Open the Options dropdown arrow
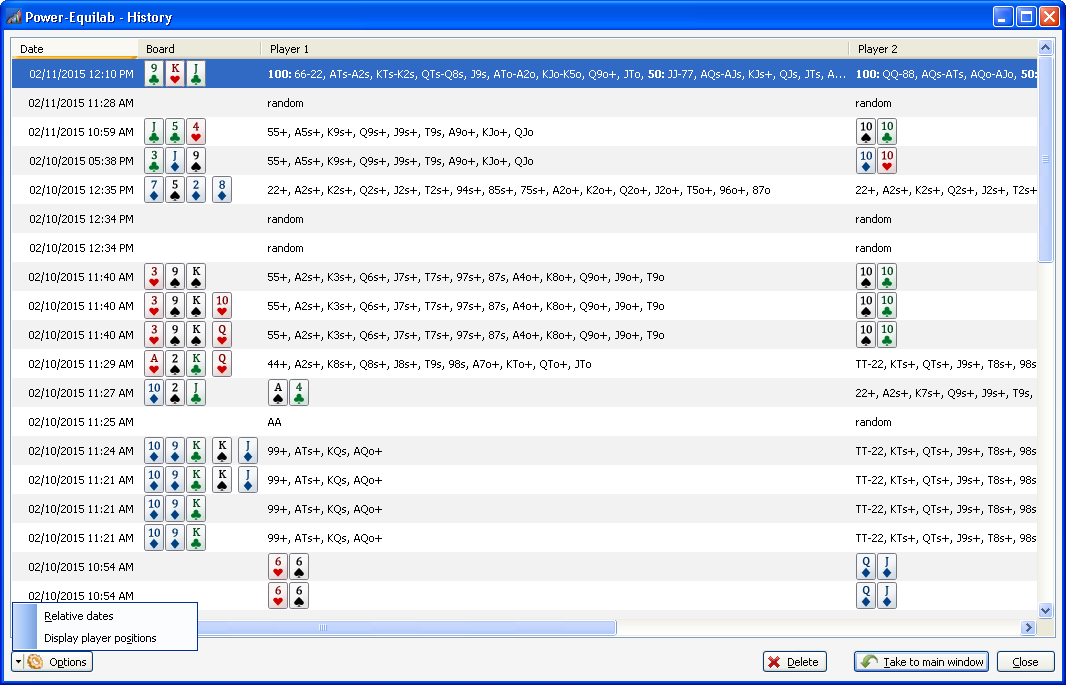The height and width of the screenshot is (685, 1066). [17, 661]
